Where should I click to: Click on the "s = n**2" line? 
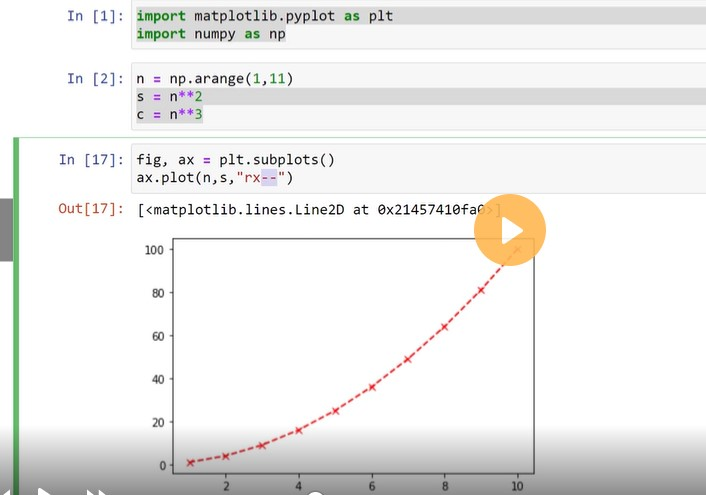[171, 97]
